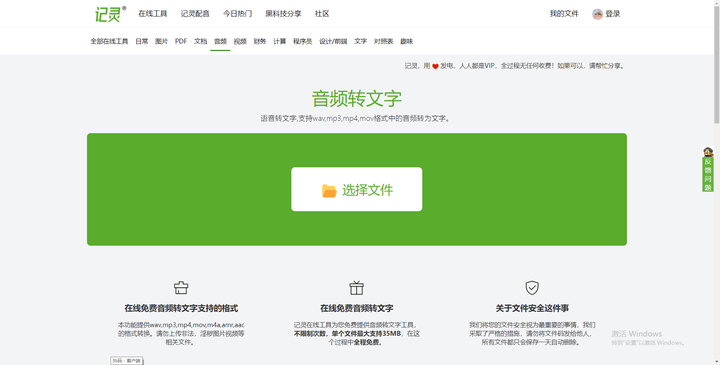
Task: Select the 全部在线工具 category
Action: pyautogui.click(x=109, y=41)
